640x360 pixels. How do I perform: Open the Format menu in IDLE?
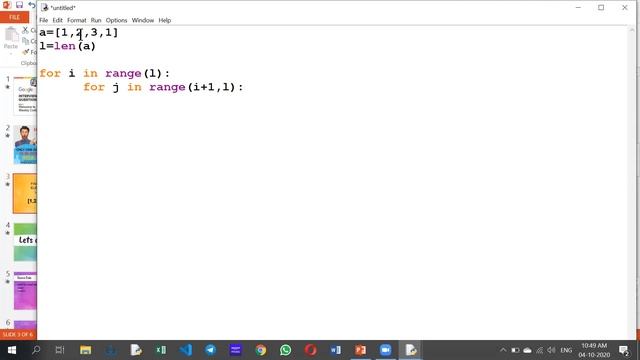[77, 20]
